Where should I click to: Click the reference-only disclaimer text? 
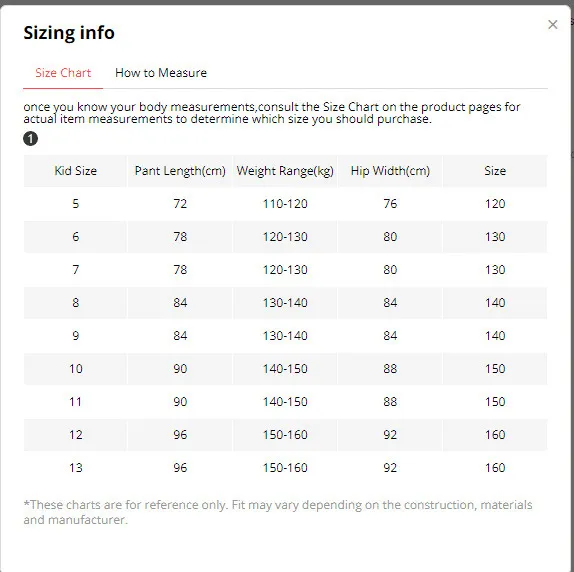278,512
